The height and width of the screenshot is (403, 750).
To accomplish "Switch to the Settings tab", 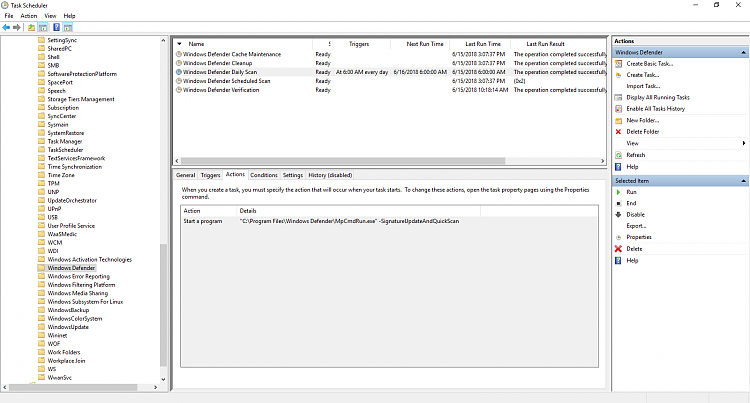I will [x=293, y=175].
